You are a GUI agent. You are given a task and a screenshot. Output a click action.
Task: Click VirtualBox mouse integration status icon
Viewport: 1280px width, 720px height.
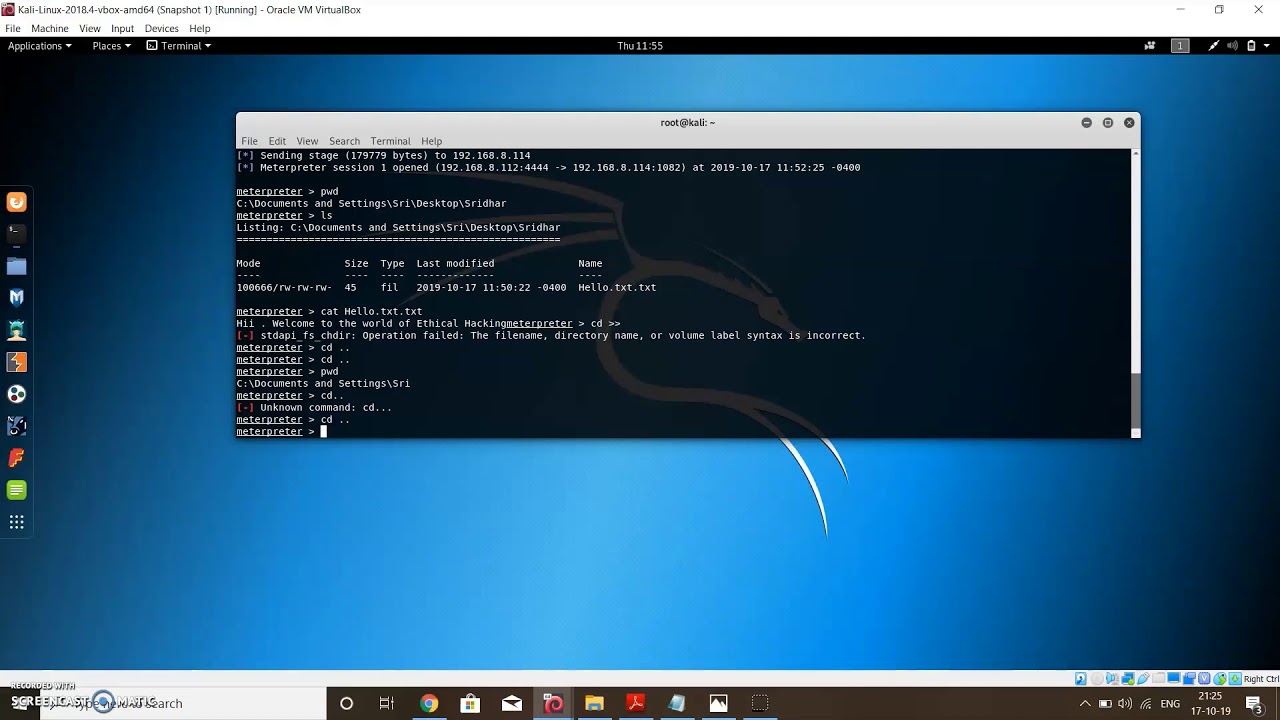pyautogui.click(x=1220, y=679)
